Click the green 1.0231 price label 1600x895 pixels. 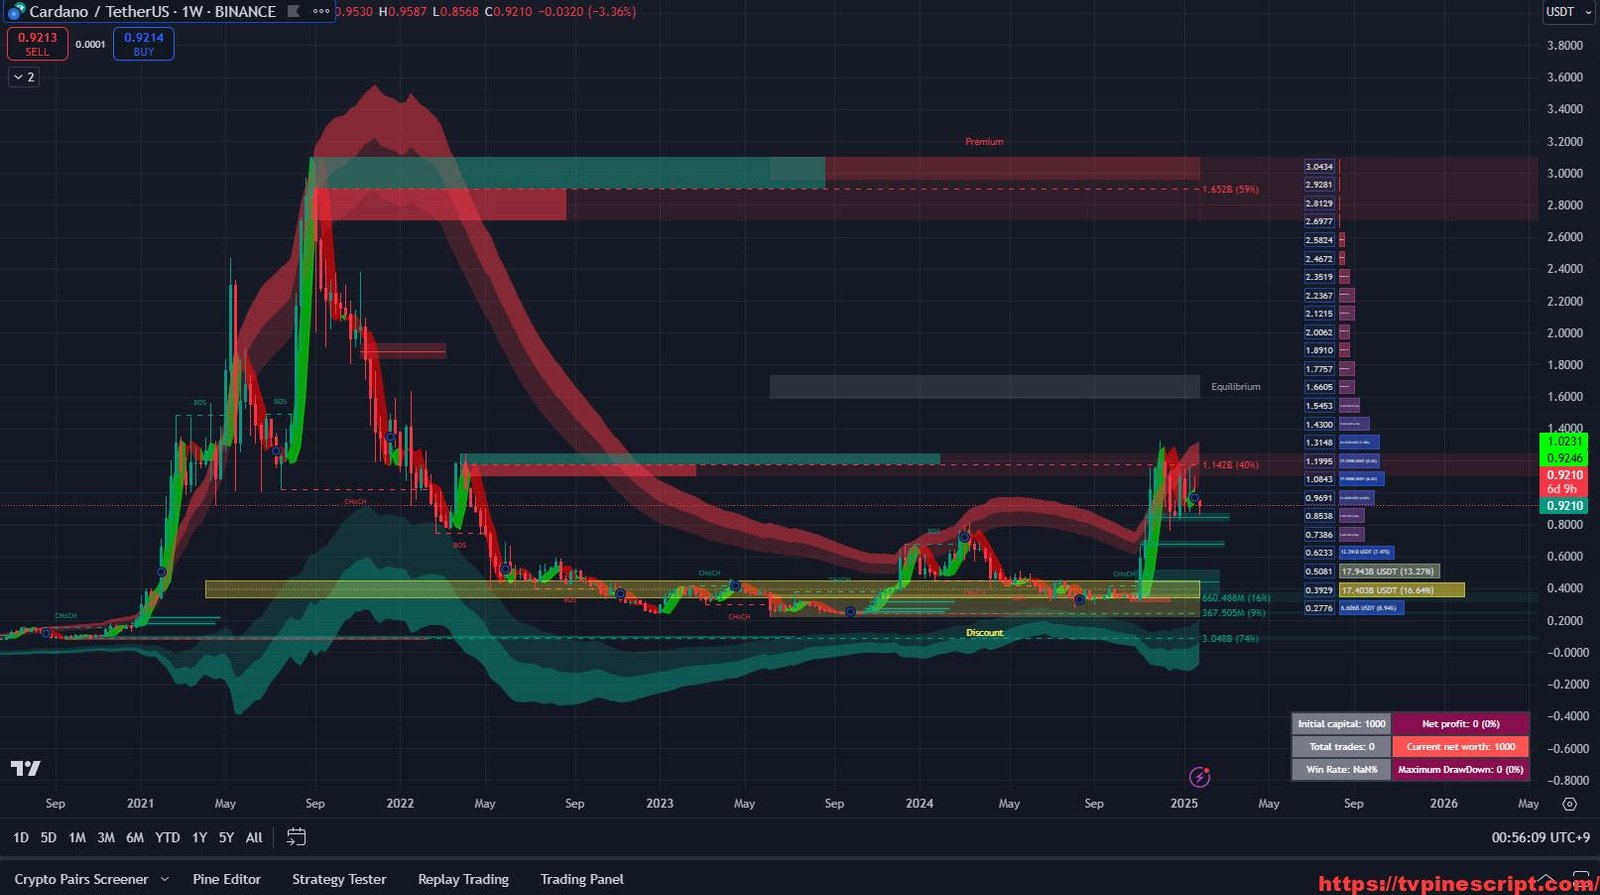1564,441
